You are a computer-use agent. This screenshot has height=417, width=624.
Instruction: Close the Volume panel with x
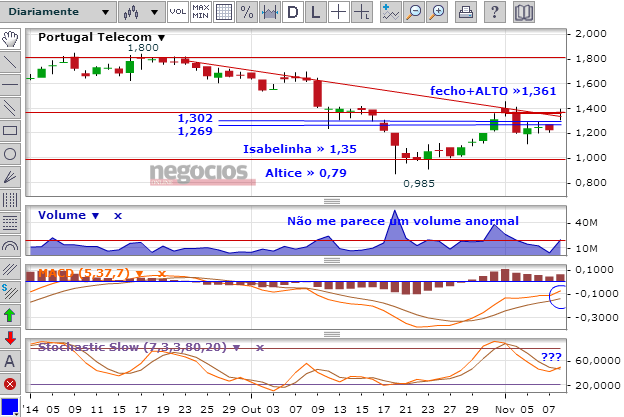[x=118, y=216]
